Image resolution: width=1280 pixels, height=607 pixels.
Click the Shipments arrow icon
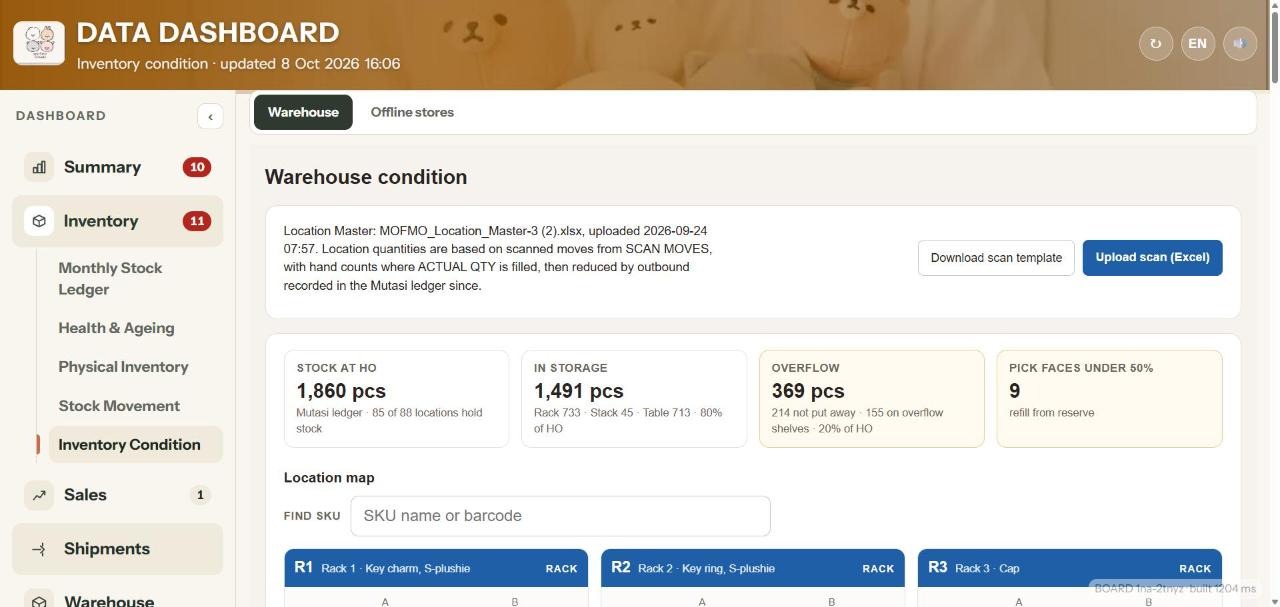coord(39,549)
